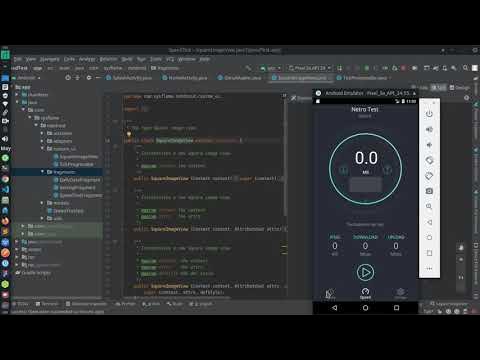Select TickProgressBar class in project tree
Screen dimensions: 480x360
73,164
